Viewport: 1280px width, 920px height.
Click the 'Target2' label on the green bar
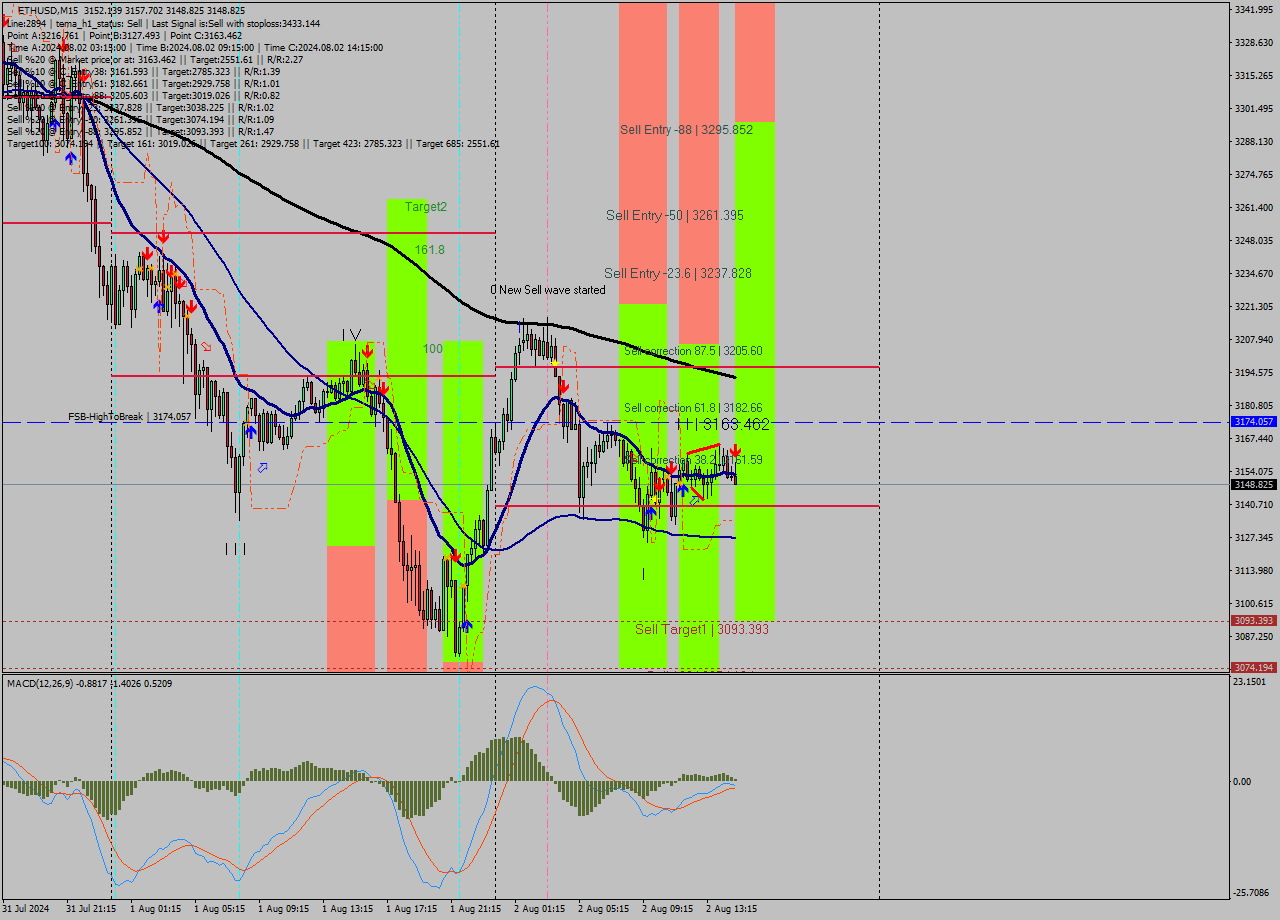[426, 207]
